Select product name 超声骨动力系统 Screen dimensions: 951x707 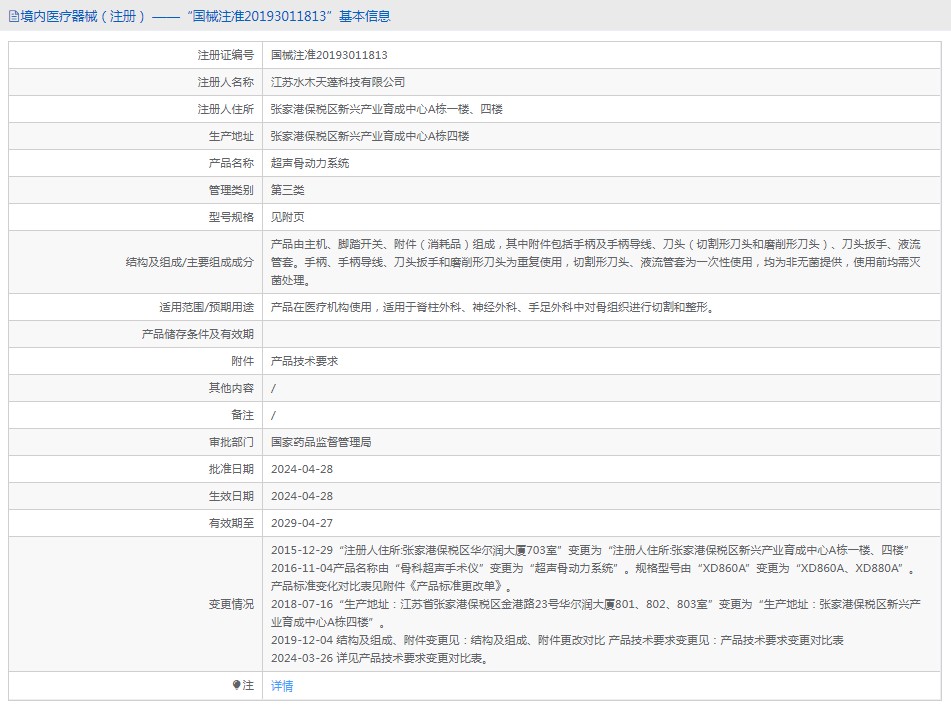coord(310,163)
